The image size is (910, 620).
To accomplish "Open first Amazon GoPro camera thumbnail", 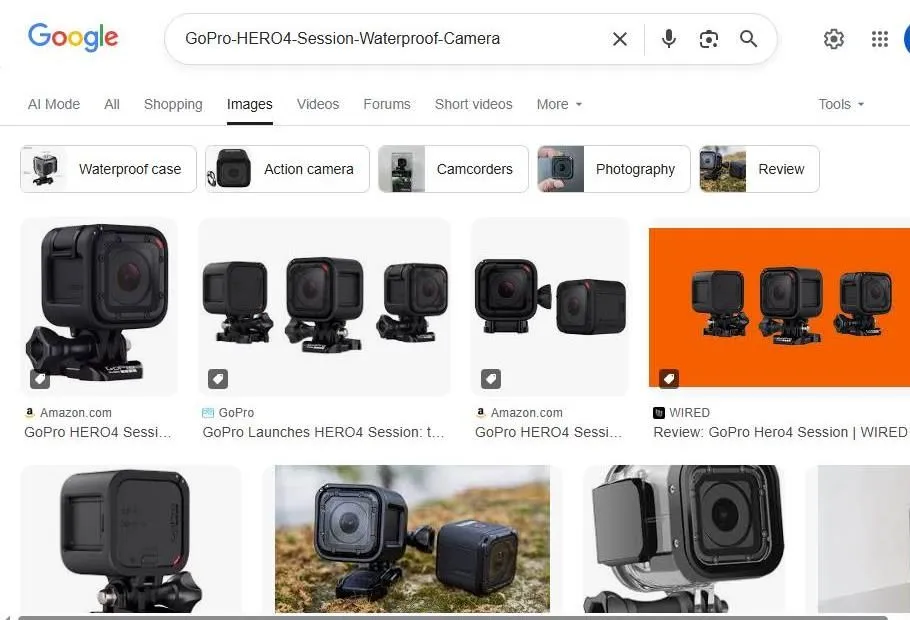I will (99, 307).
